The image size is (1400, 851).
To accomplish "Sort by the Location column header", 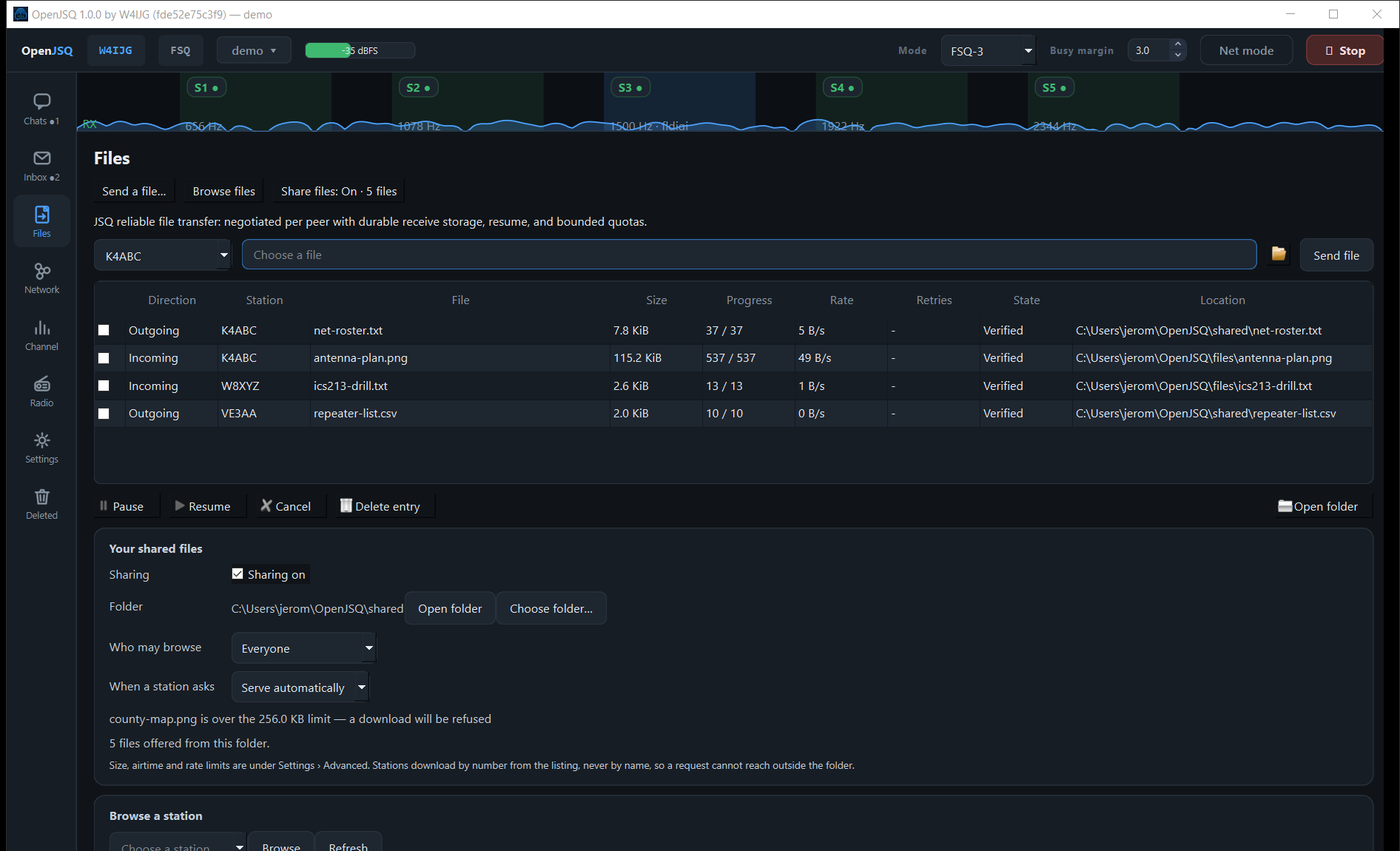I will [x=1222, y=300].
